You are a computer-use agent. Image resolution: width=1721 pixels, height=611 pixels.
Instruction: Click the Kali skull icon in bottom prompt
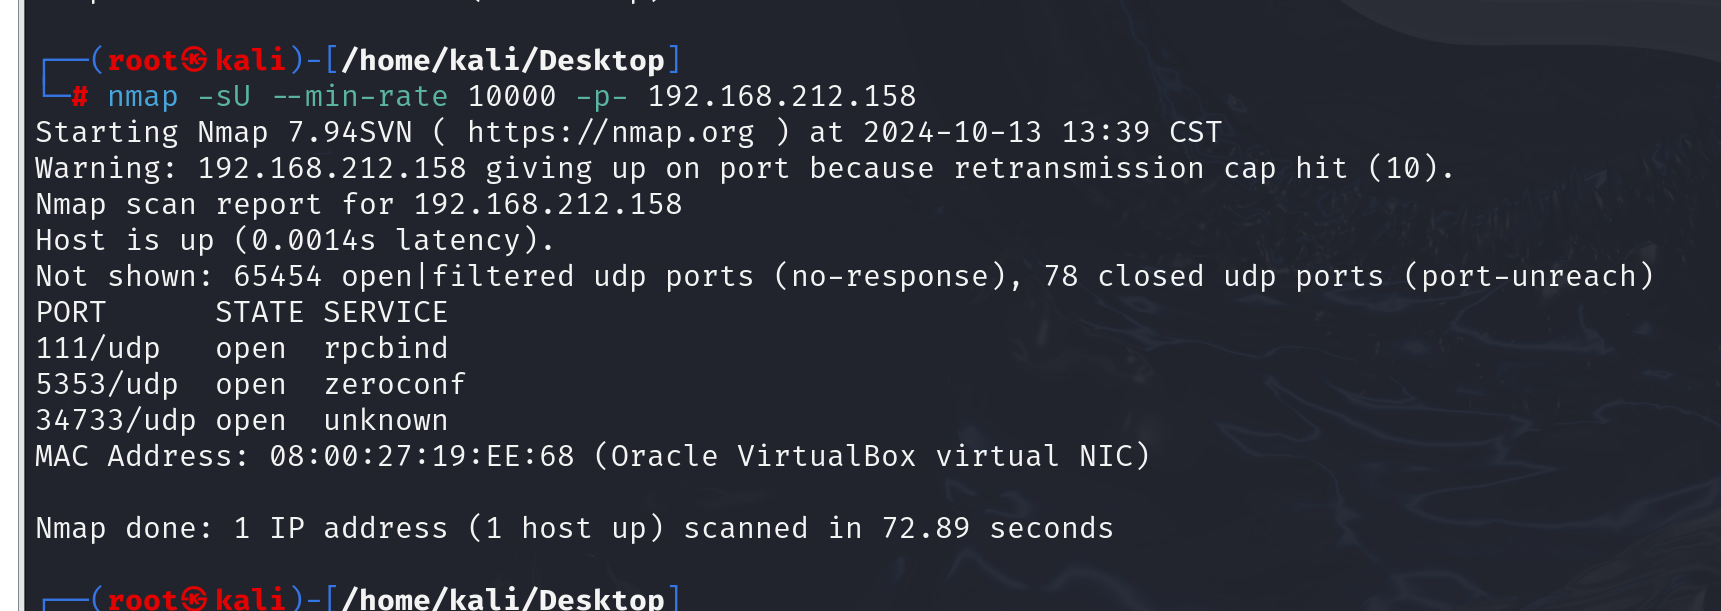pyautogui.click(x=195, y=599)
